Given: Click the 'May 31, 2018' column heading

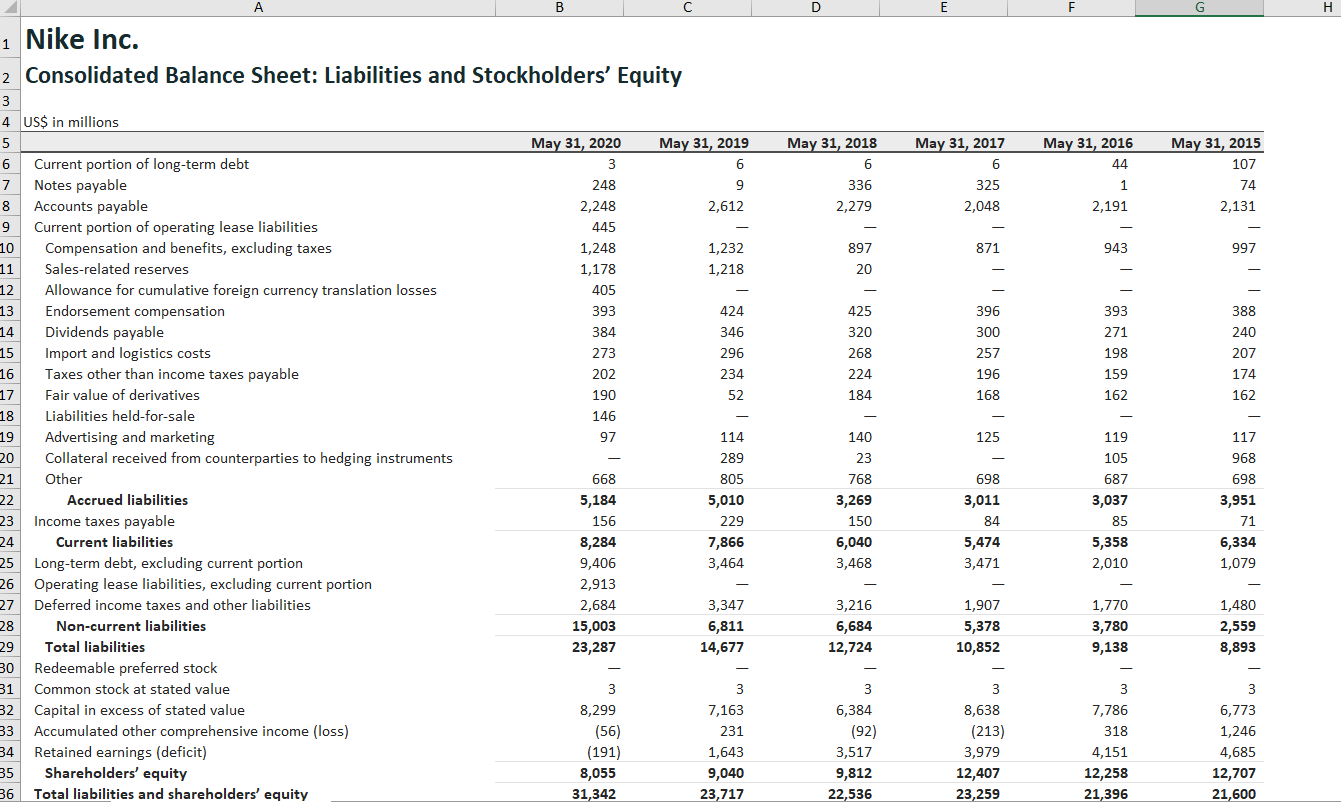Looking at the screenshot, I should (x=832, y=143).
